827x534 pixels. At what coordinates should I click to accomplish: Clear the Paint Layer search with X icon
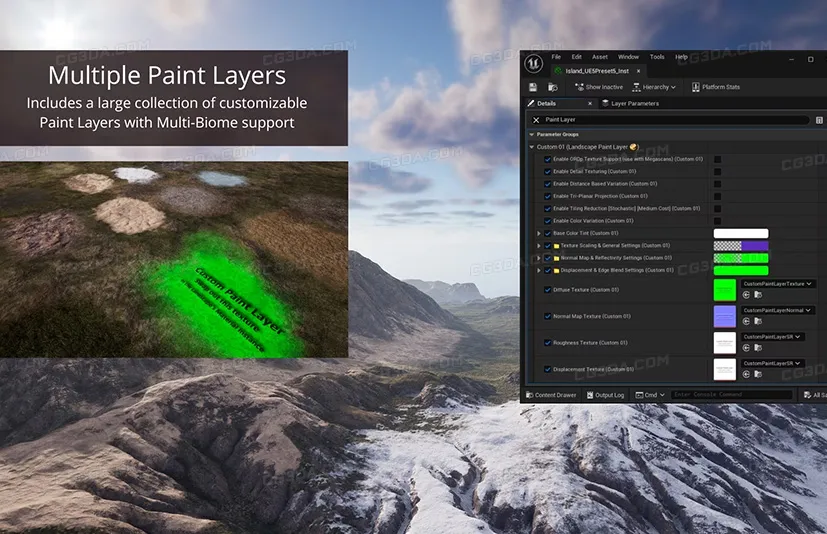(x=536, y=120)
